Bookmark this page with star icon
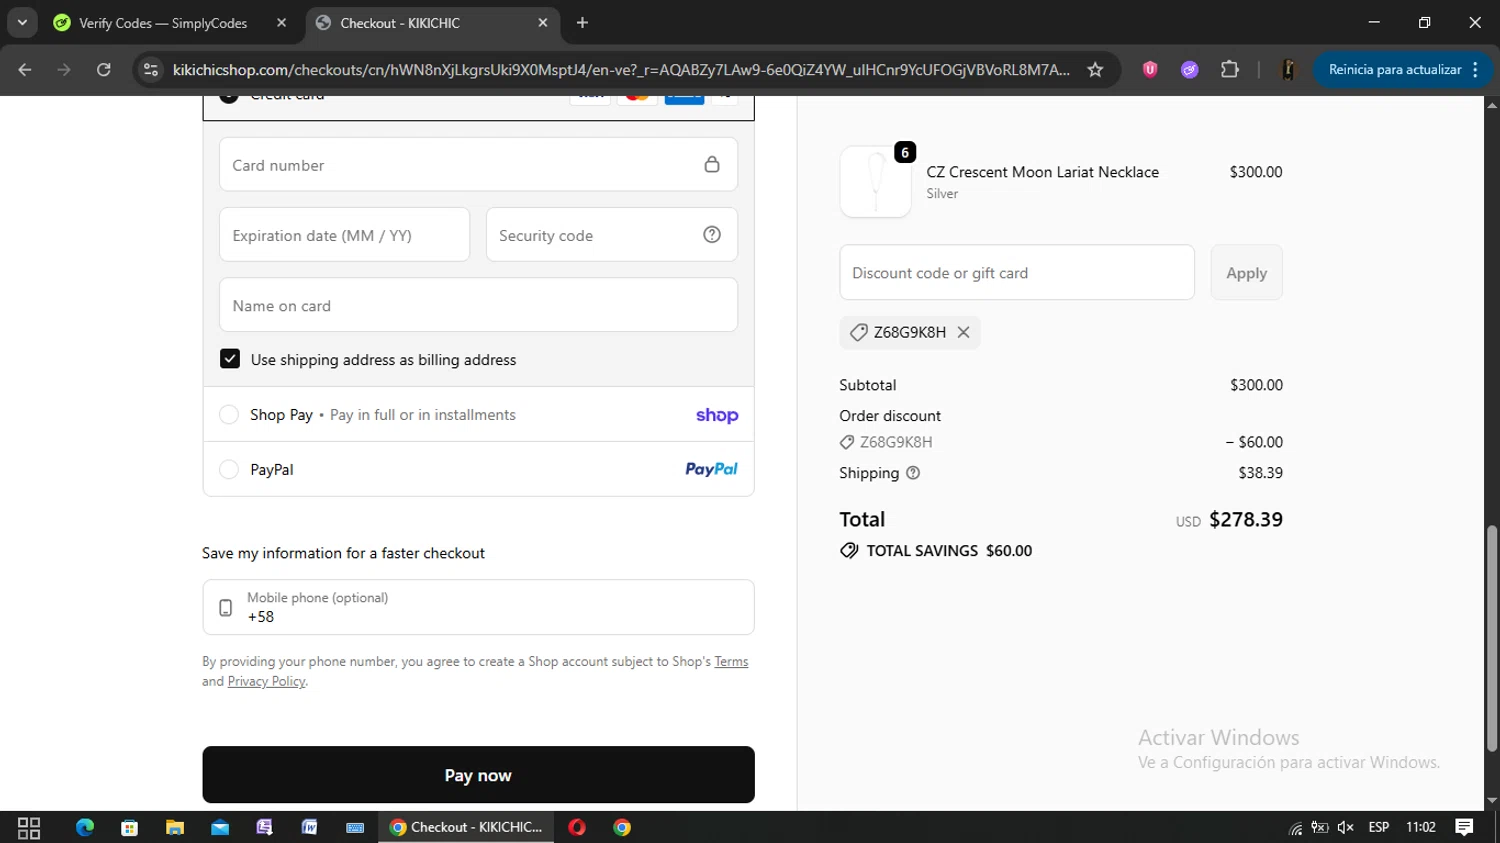Screen dimensions: 1500x843 coord(1095,69)
